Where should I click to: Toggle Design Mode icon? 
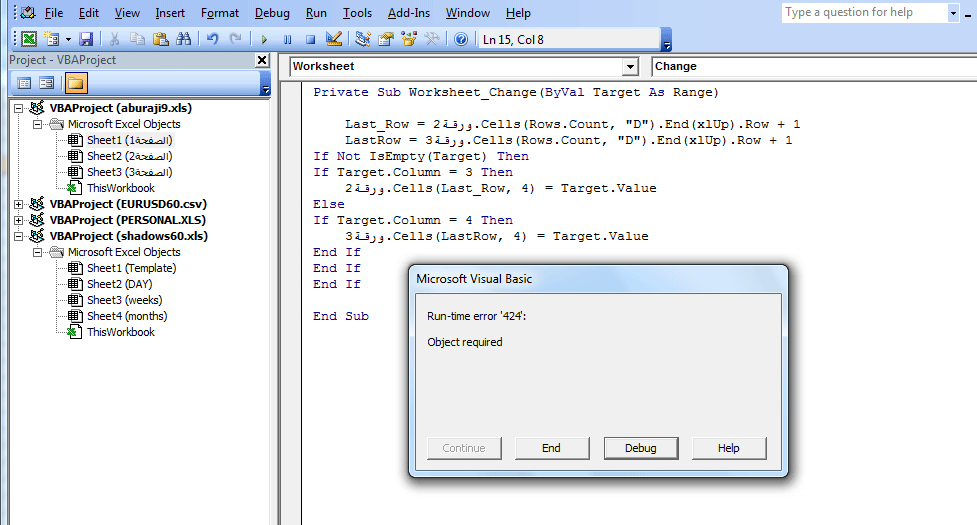[x=334, y=39]
